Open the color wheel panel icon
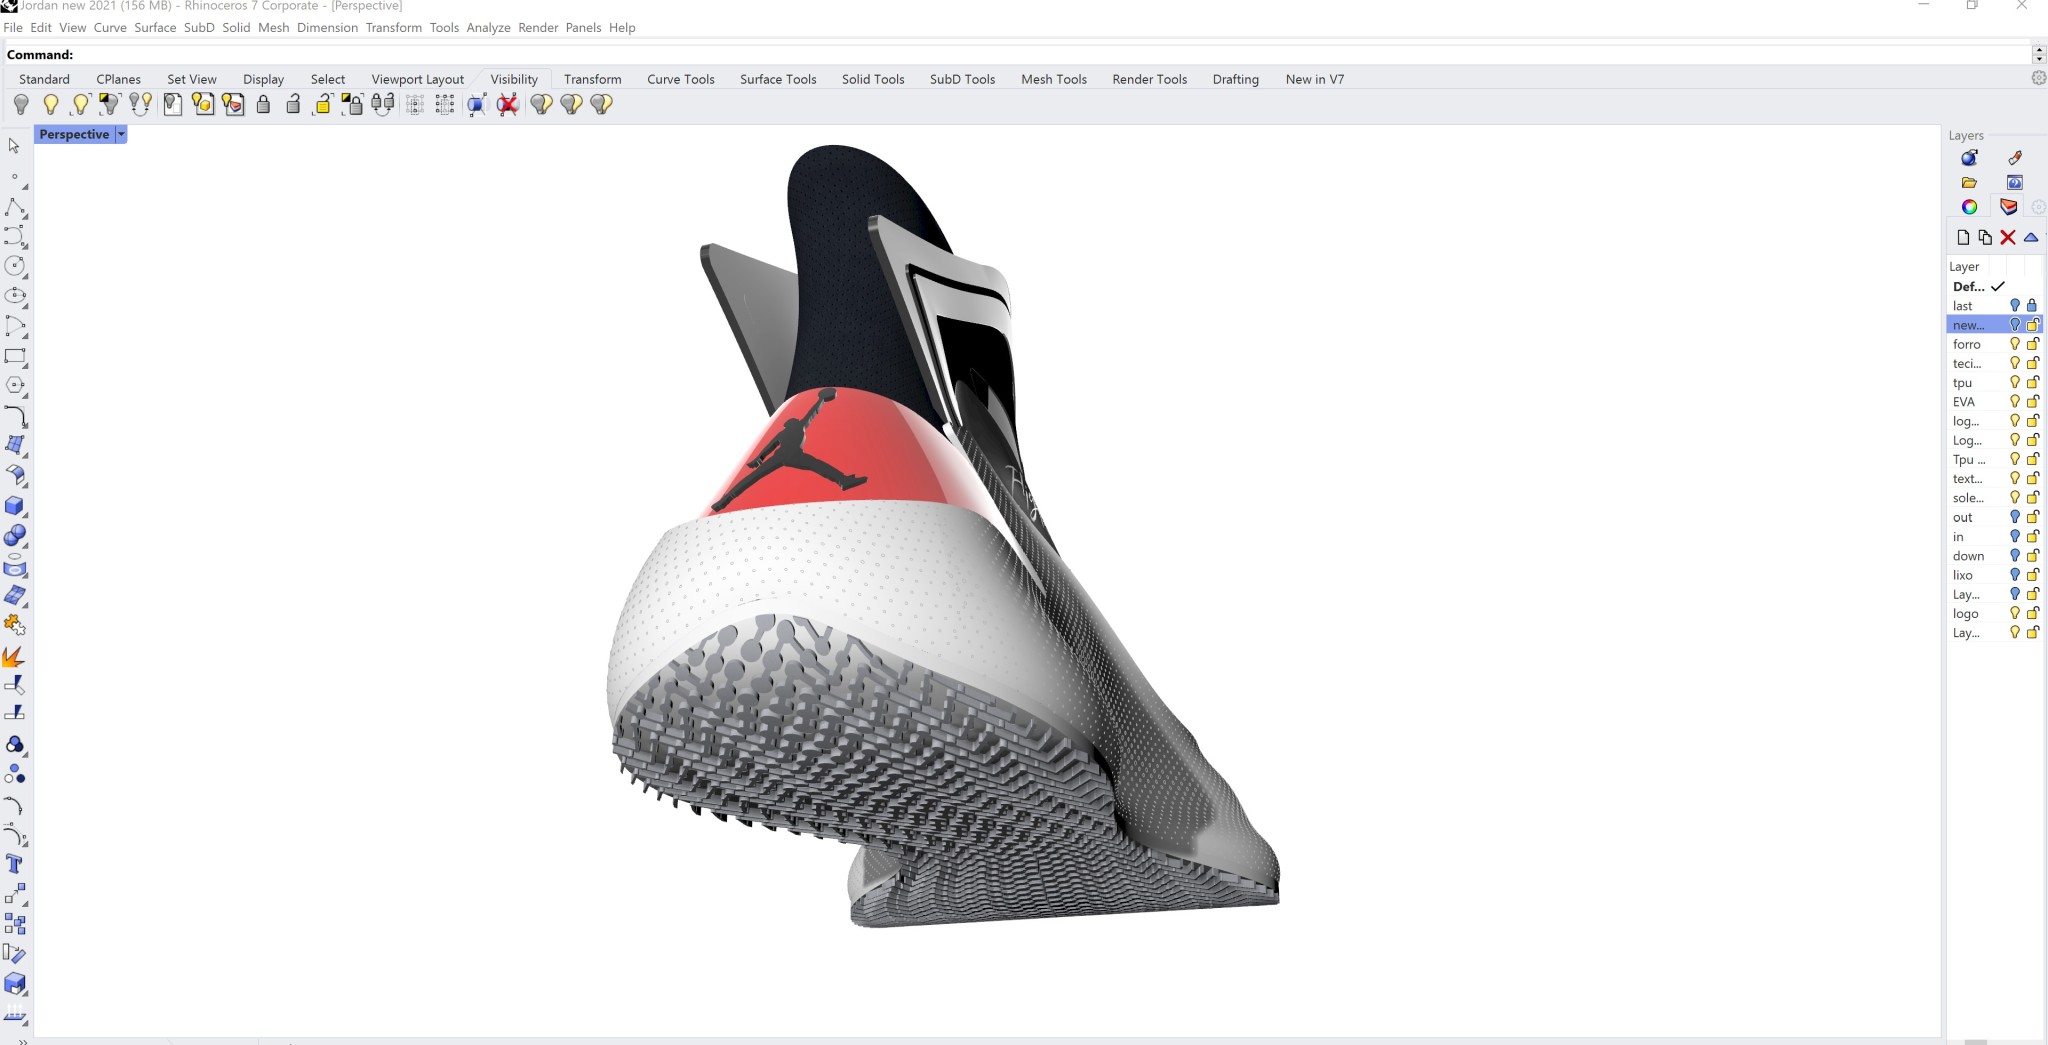The image size is (2048, 1045). point(1969,207)
